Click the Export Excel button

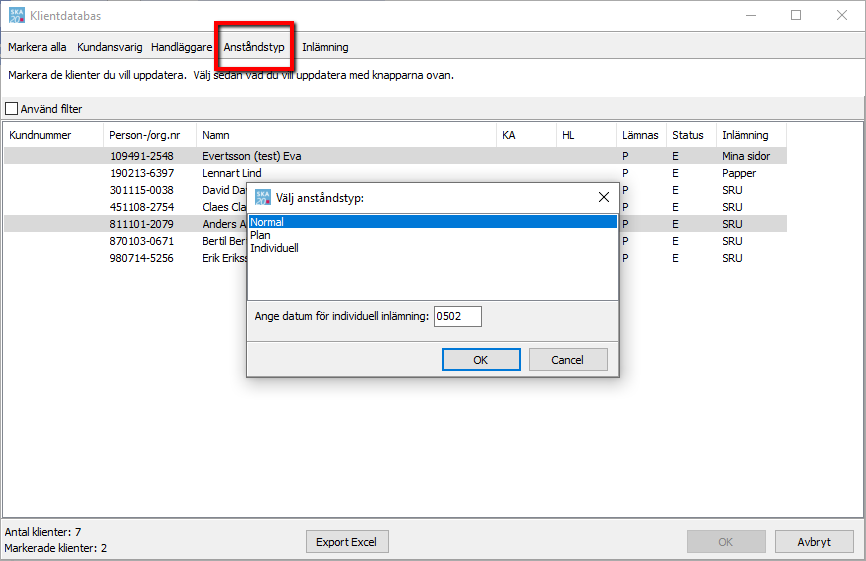click(347, 542)
